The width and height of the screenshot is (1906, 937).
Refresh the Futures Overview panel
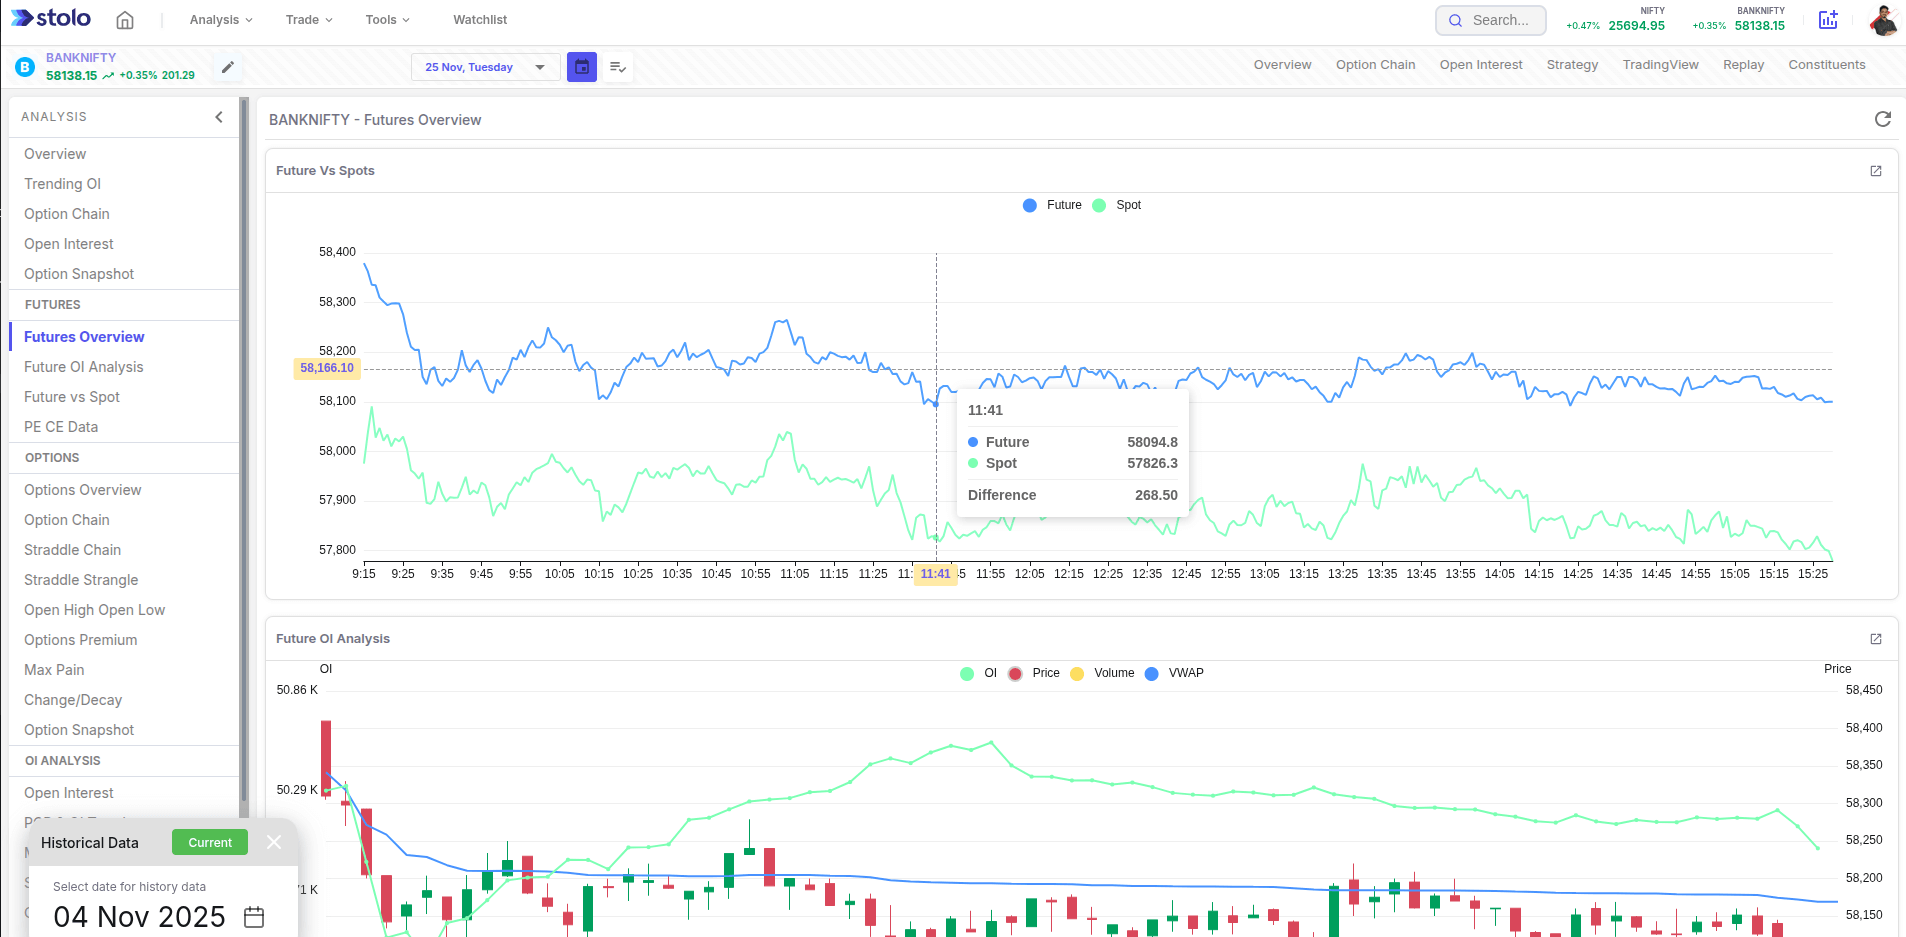(x=1882, y=120)
